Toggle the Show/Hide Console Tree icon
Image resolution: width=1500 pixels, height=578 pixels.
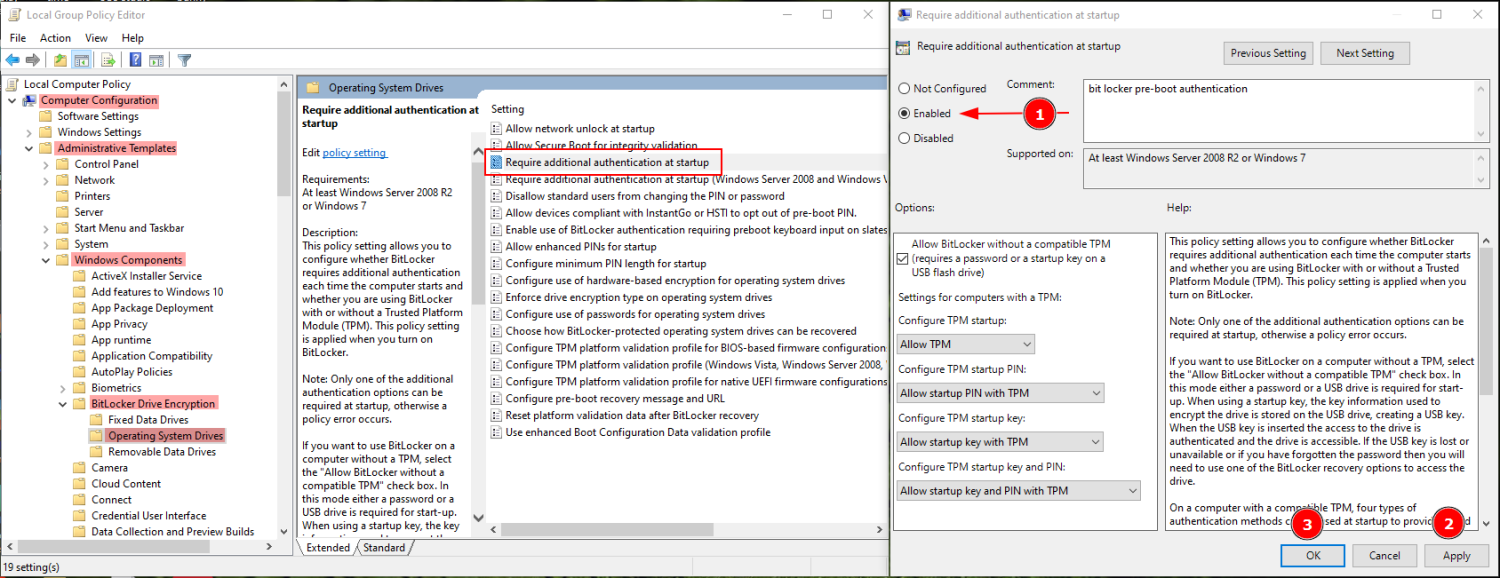point(81,58)
